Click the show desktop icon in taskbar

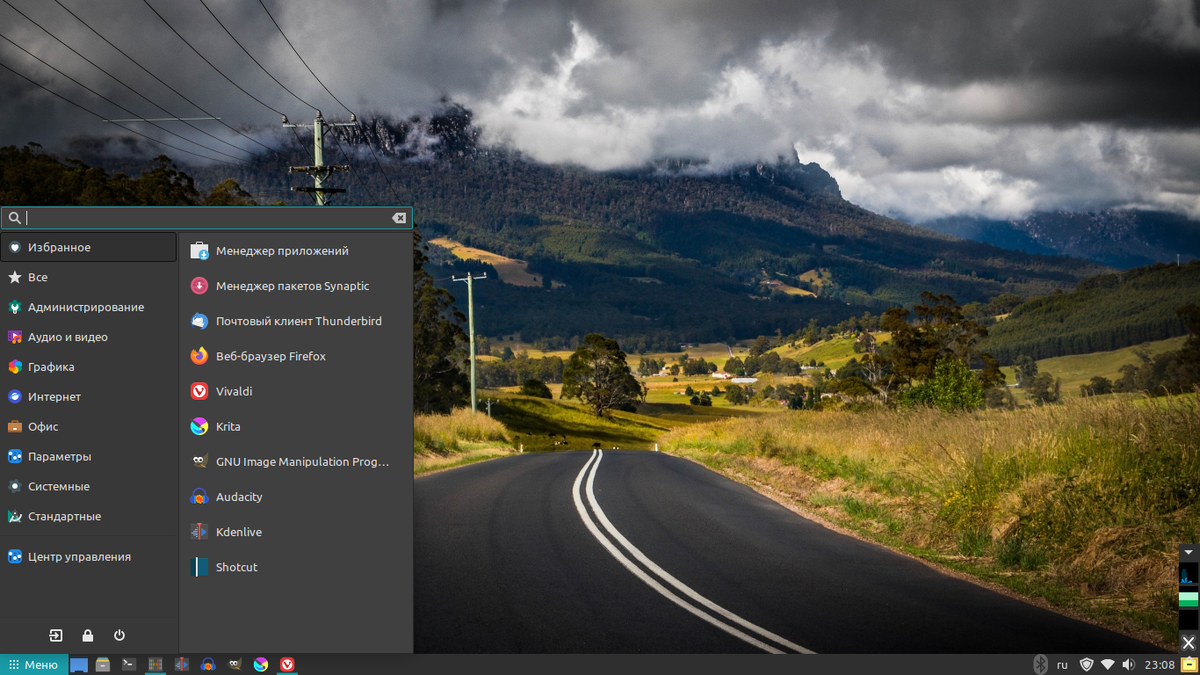point(79,664)
